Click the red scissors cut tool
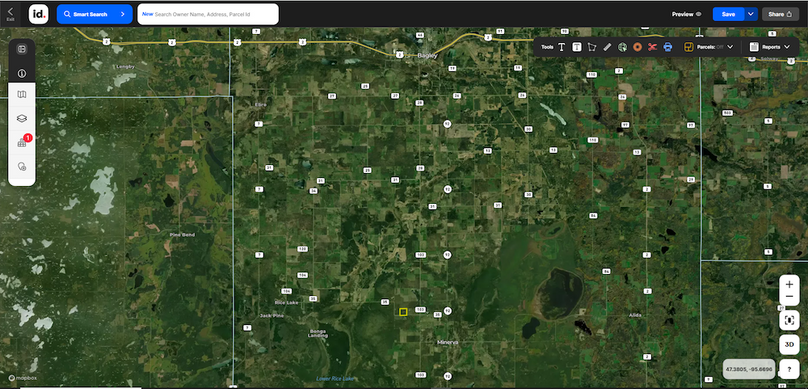808x389 pixels. 652,47
